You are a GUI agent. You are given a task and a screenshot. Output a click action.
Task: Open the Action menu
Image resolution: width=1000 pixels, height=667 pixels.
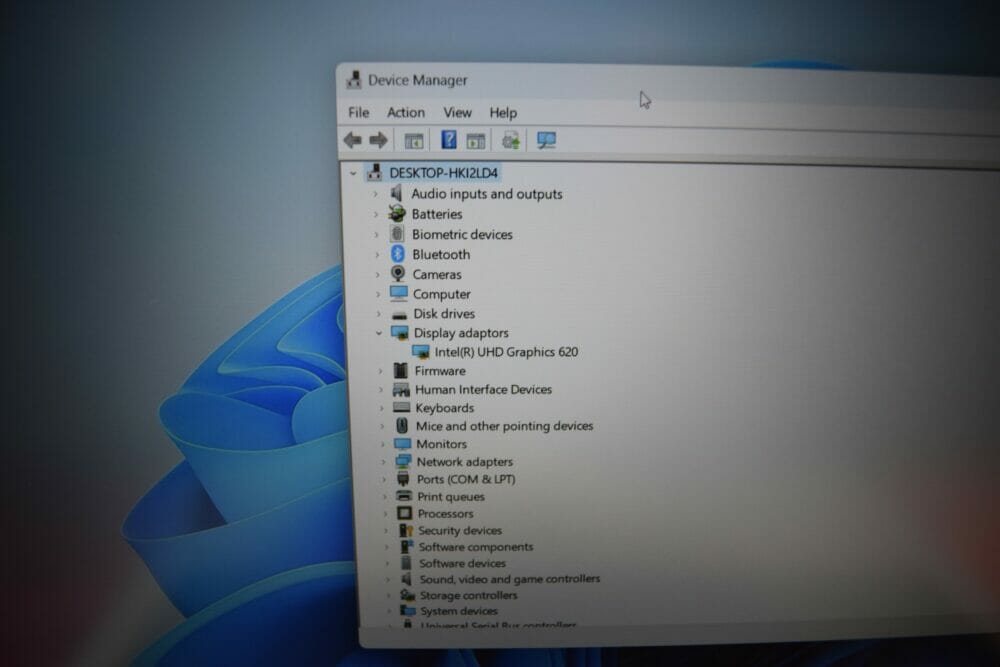coord(406,112)
